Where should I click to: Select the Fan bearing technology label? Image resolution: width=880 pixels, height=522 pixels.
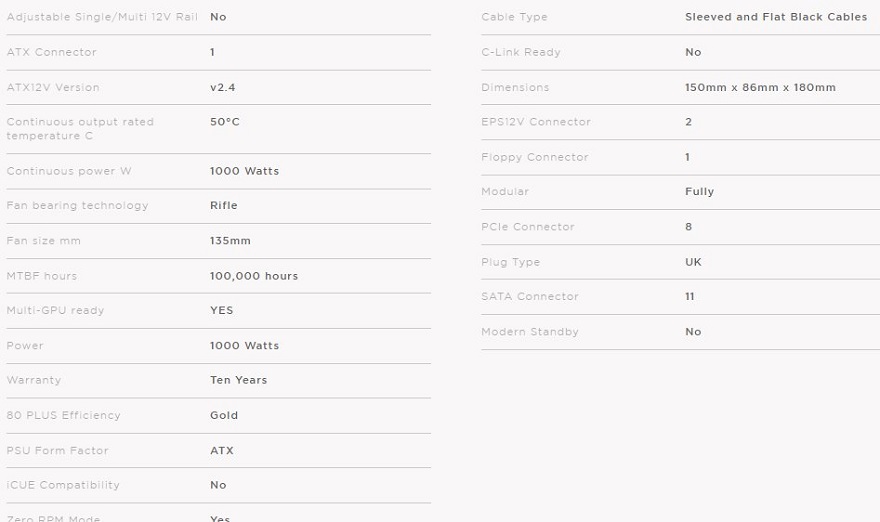pos(77,205)
